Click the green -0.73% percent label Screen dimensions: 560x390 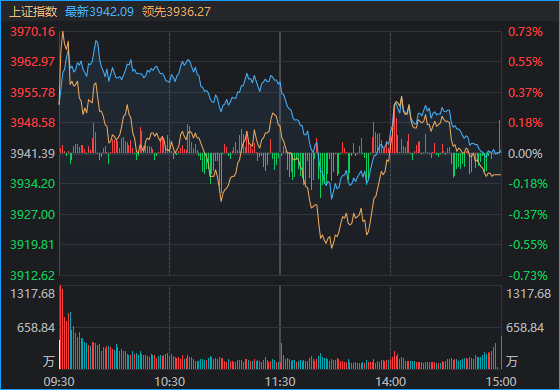click(x=528, y=276)
